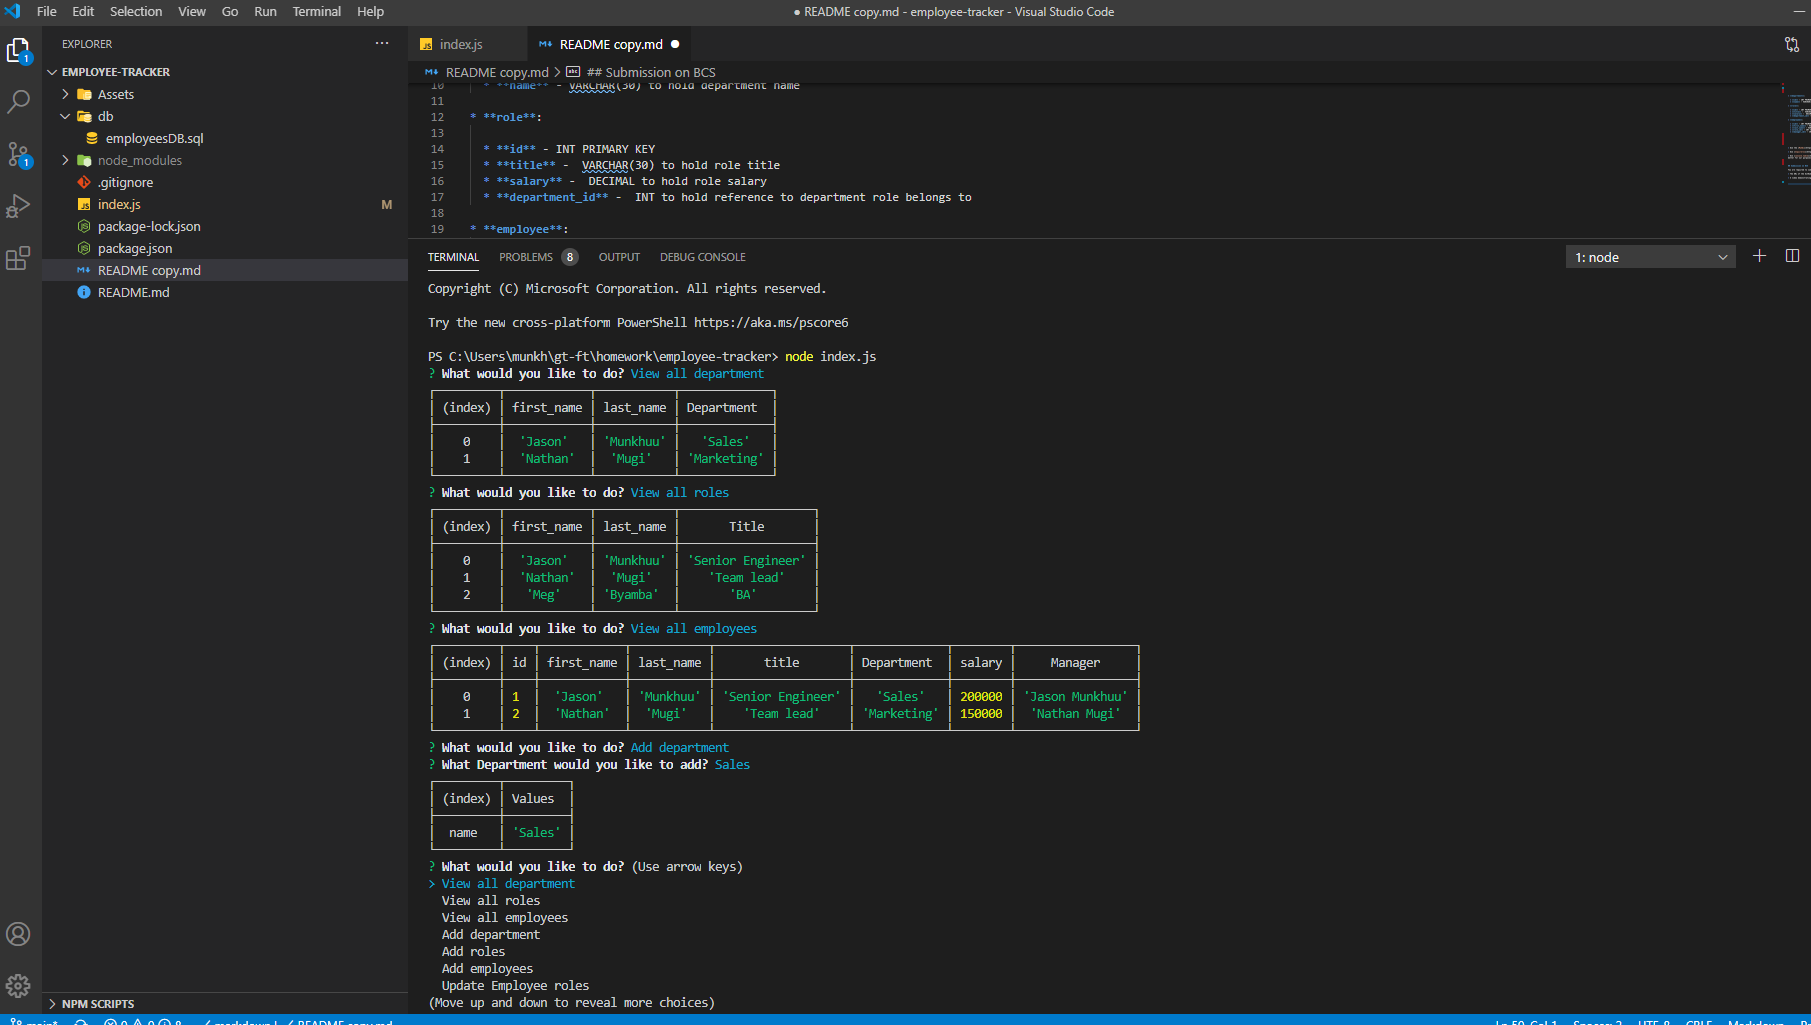
Task: Open the Edit menu
Action: (x=83, y=11)
